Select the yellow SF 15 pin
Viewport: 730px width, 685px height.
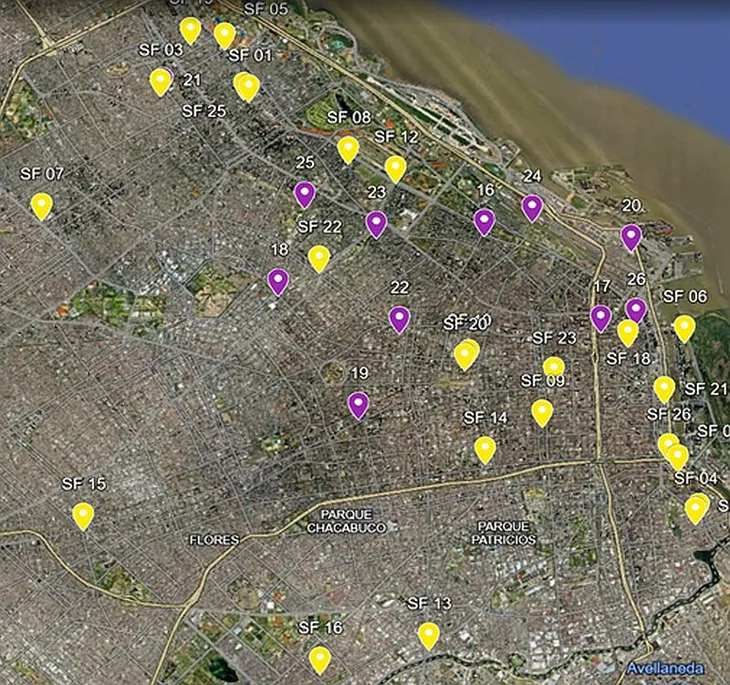pyautogui.click(x=83, y=515)
